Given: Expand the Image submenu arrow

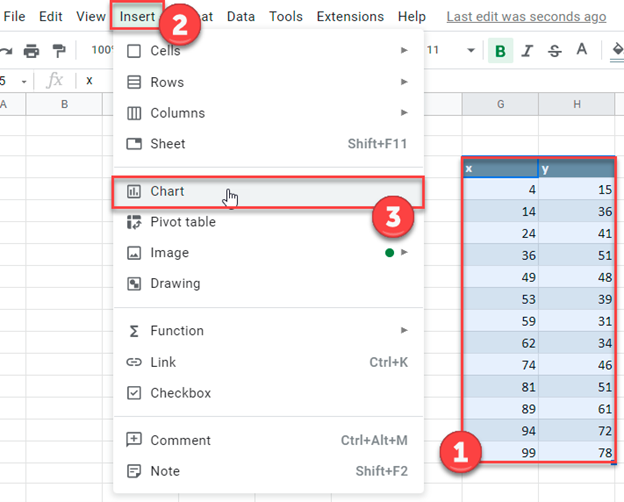Looking at the screenshot, I should [x=404, y=252].
